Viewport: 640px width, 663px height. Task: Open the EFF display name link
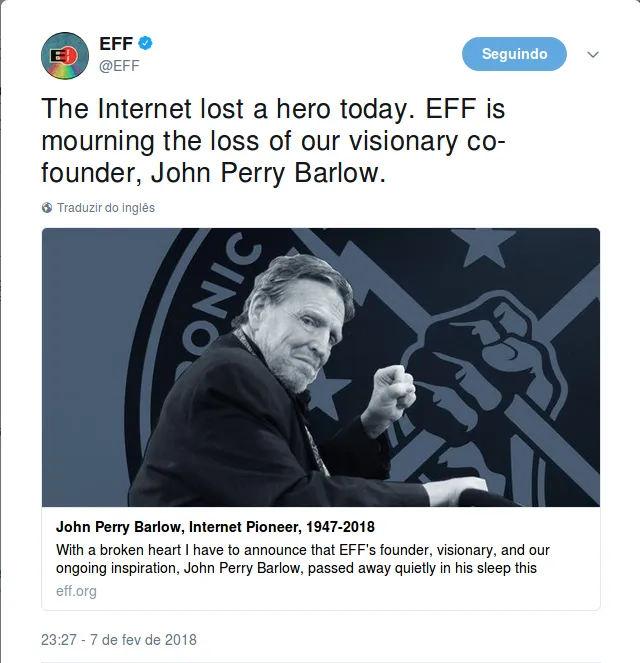116,43
